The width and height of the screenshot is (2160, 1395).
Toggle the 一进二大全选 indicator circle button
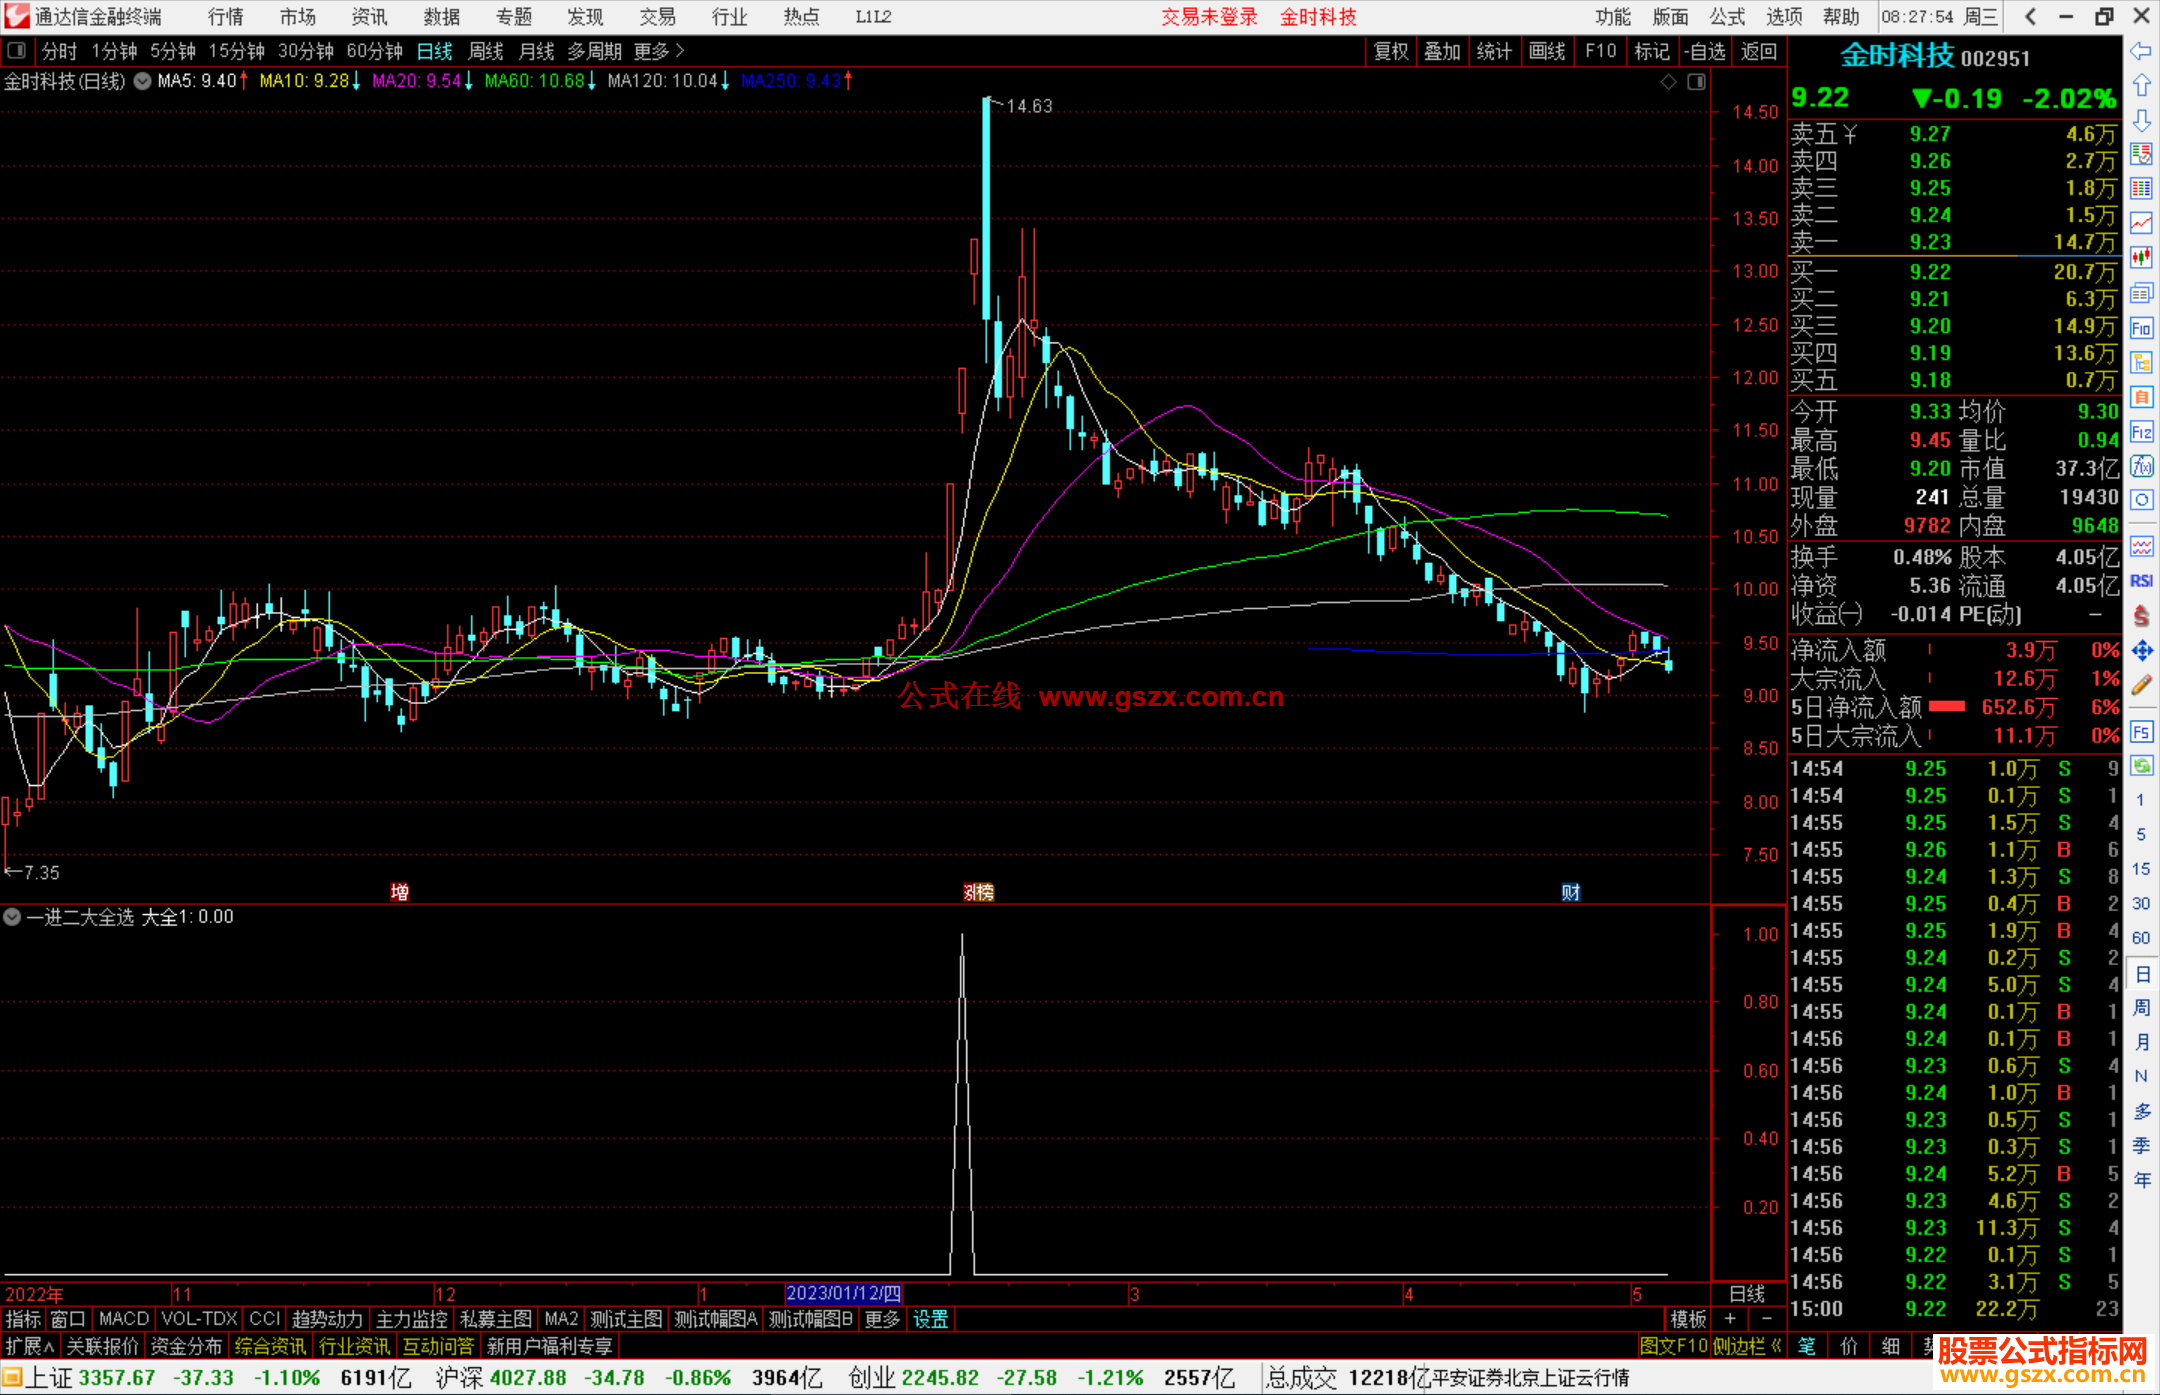[x=12, y=917]
